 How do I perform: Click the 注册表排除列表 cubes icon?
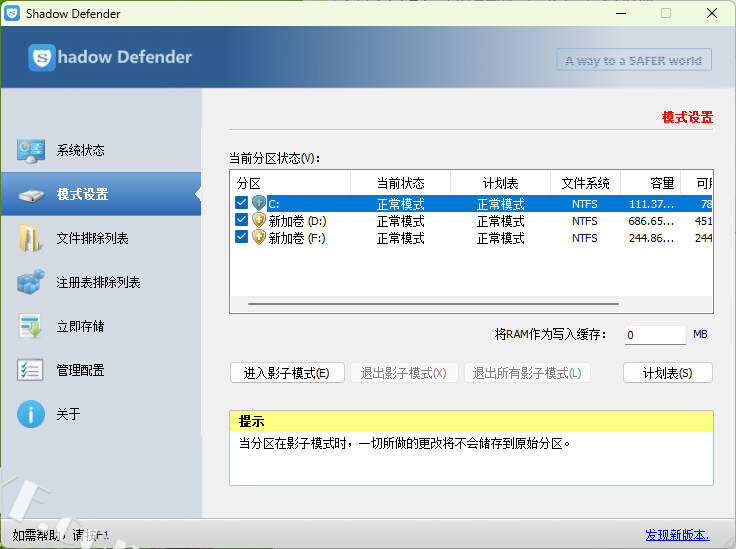tap(31, 282)
